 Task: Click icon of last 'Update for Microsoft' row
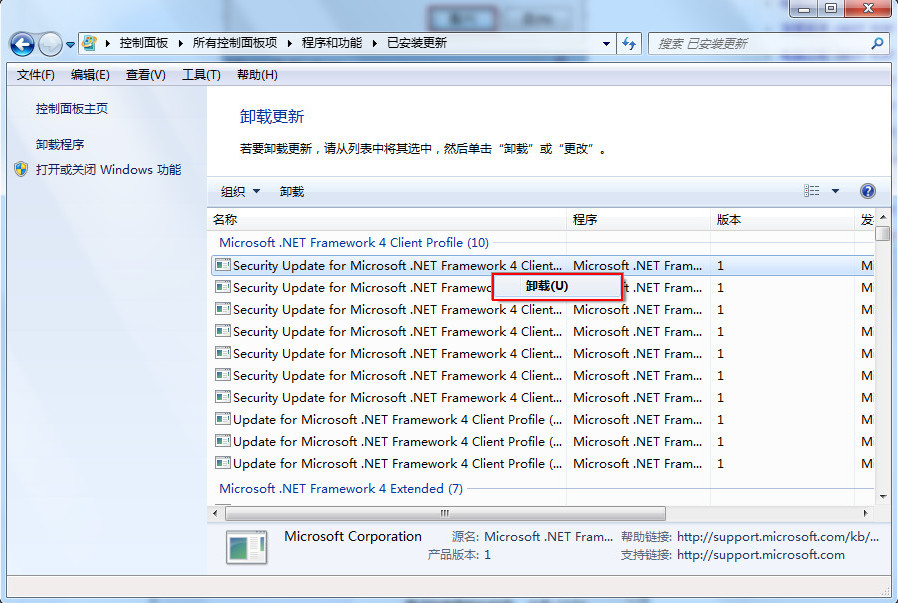pyautogui.click(x=223, y=463)
